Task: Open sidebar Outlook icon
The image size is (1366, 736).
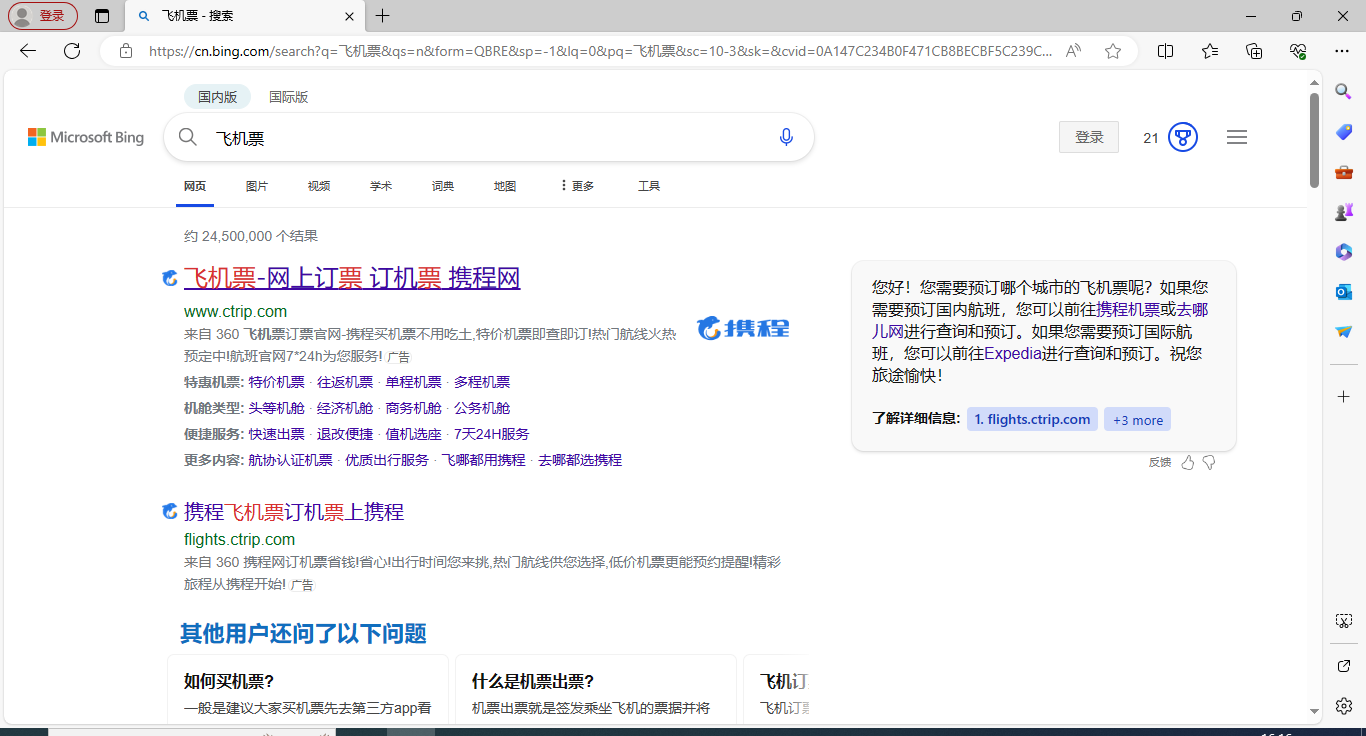Action: click(1344, 292)
